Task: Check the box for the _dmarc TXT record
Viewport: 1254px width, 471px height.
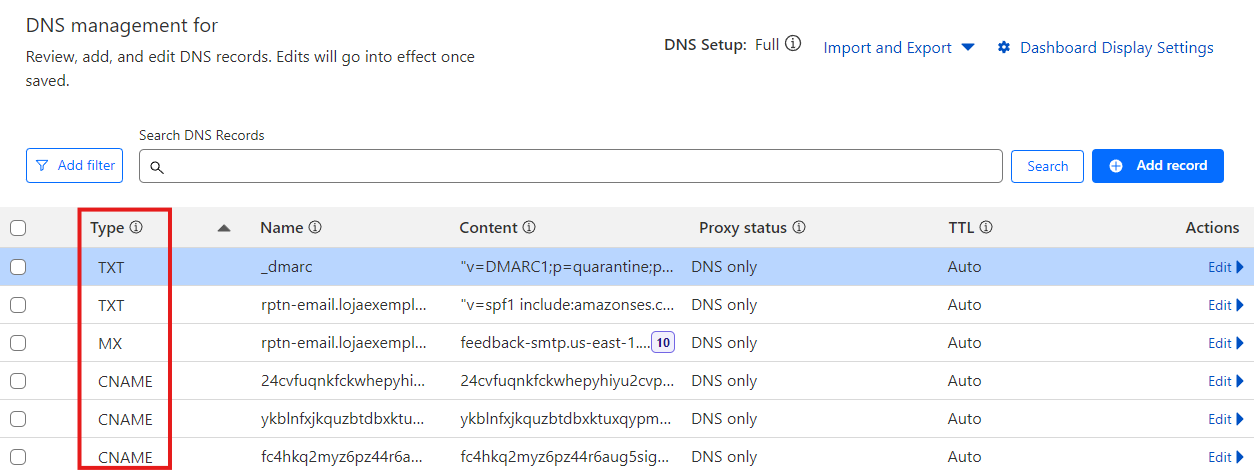Action: [x=18, y=267]
